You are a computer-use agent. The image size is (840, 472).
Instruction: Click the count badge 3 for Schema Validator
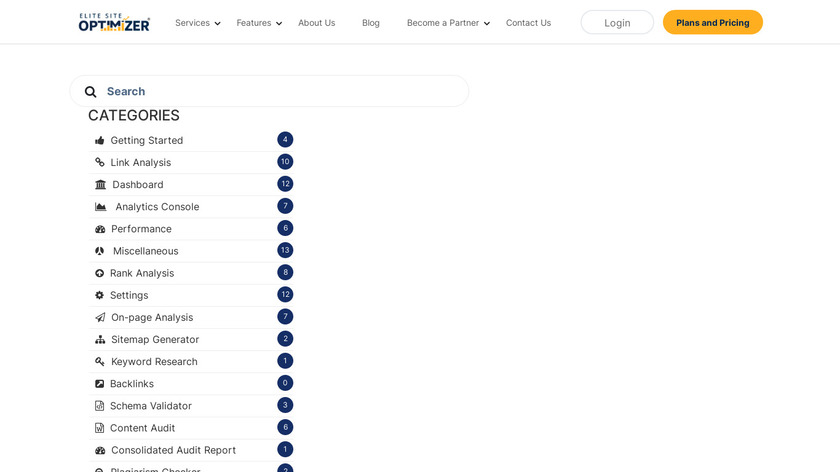point(285,406)
